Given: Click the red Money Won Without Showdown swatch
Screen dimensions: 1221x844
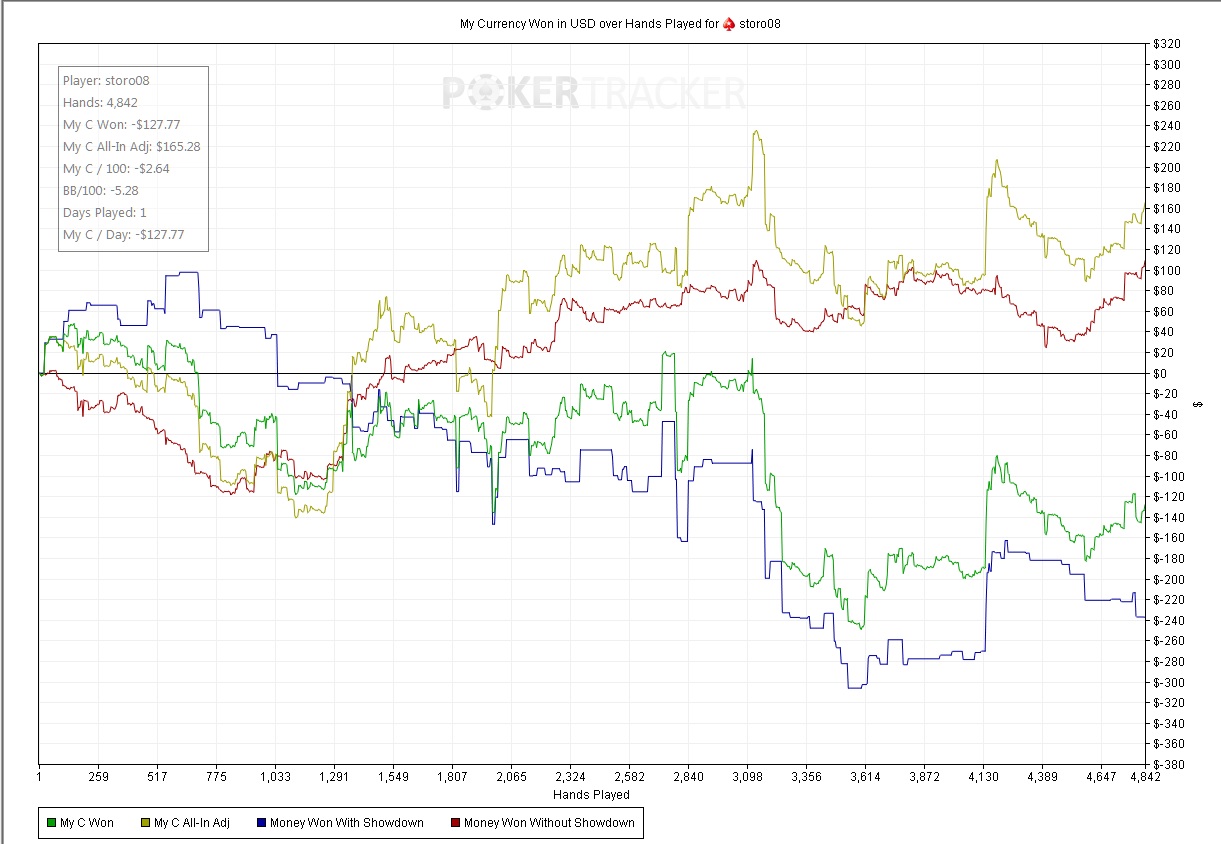Looking at the screenshot, I should coord(456,823).
